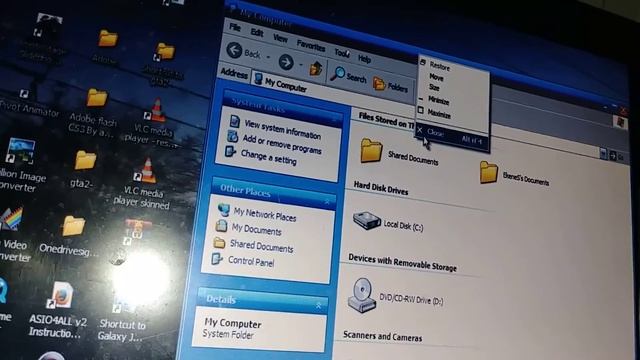Open the View menu
640x360 pixels.
pyautogui.click(x=280, y=38)
